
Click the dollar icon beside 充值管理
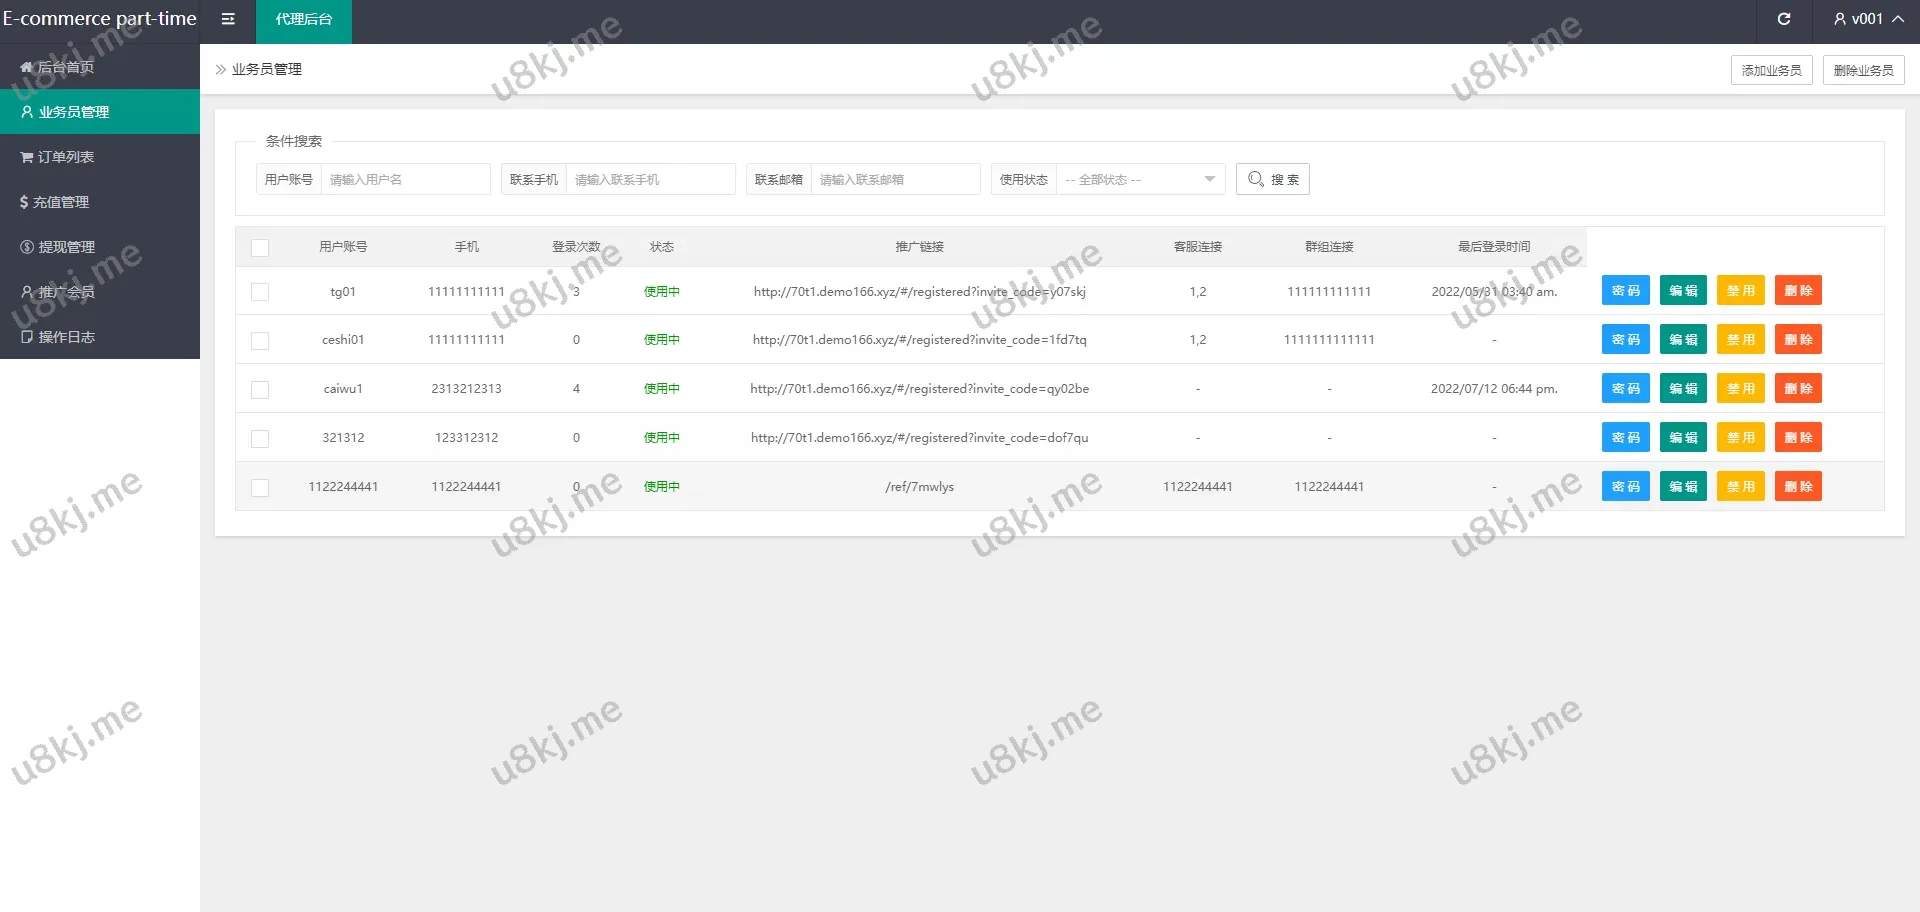(x=24, y=202)
